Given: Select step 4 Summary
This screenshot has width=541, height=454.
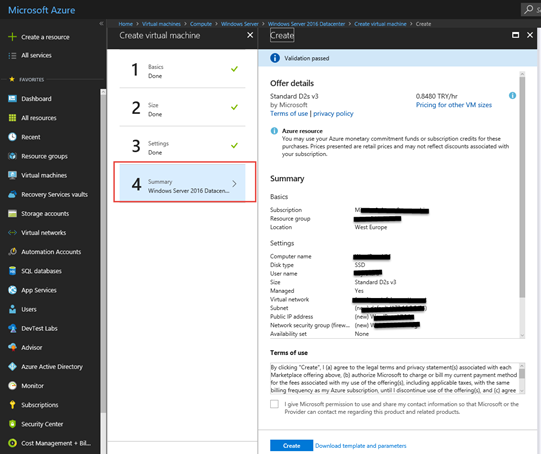Looking at the screenshot, I should (182, 183).
